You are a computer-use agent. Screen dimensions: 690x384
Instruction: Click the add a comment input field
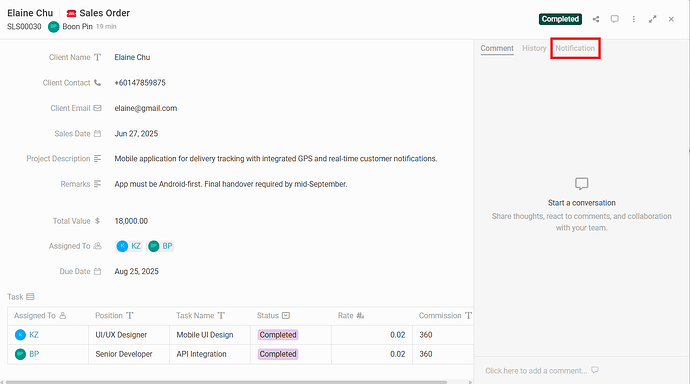coord(536,371)
